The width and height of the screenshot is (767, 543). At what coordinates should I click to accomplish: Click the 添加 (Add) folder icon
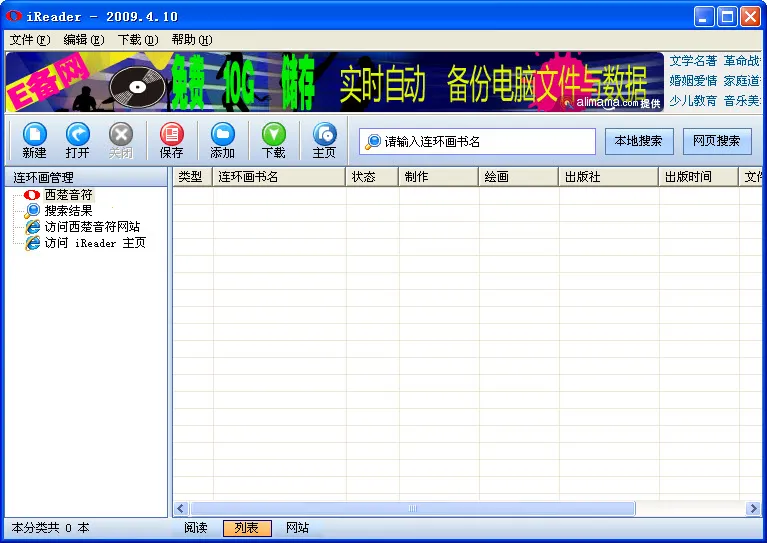222,135
